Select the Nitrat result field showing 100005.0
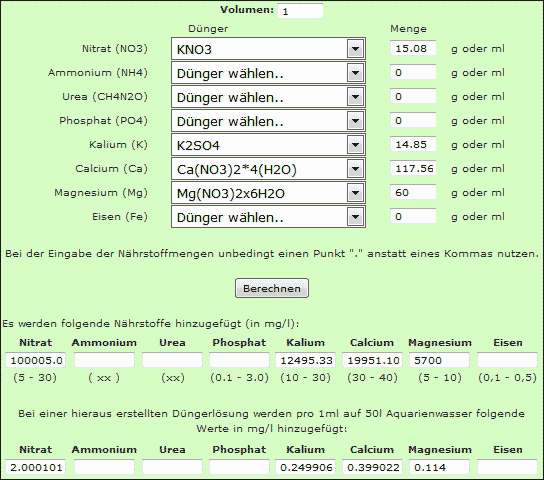 pyautogui.click(x=35, y=360)
